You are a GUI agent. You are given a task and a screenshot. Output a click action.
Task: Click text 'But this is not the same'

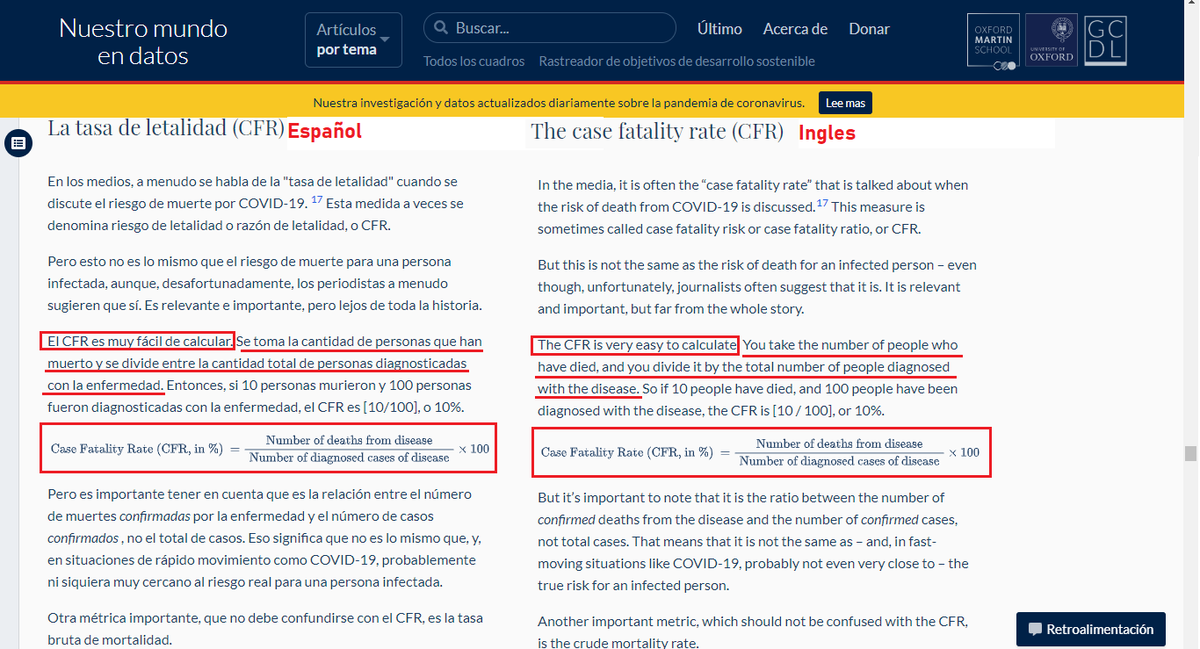coord(612,265)
